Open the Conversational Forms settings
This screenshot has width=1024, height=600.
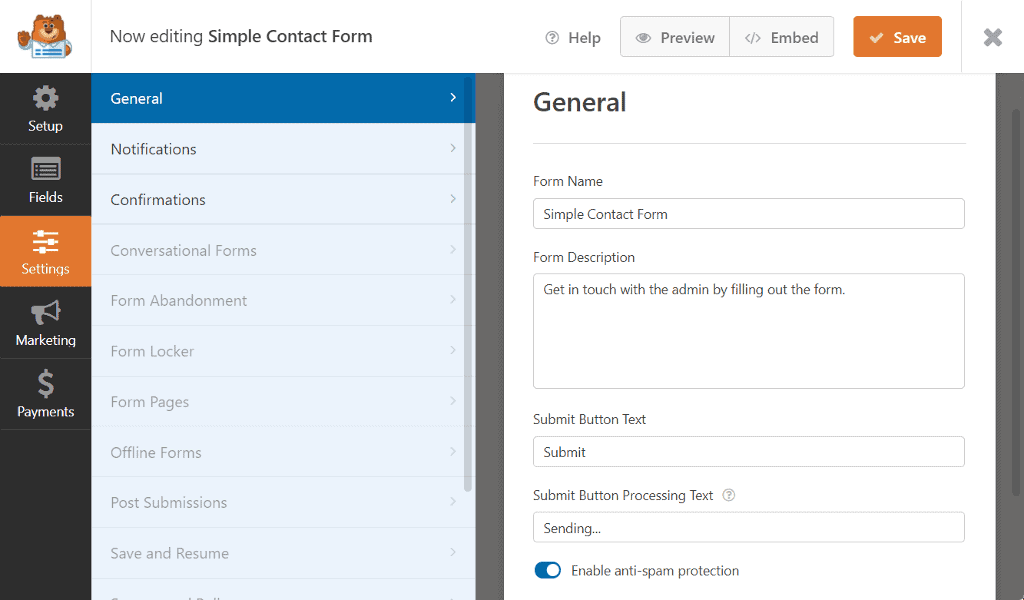183,250
